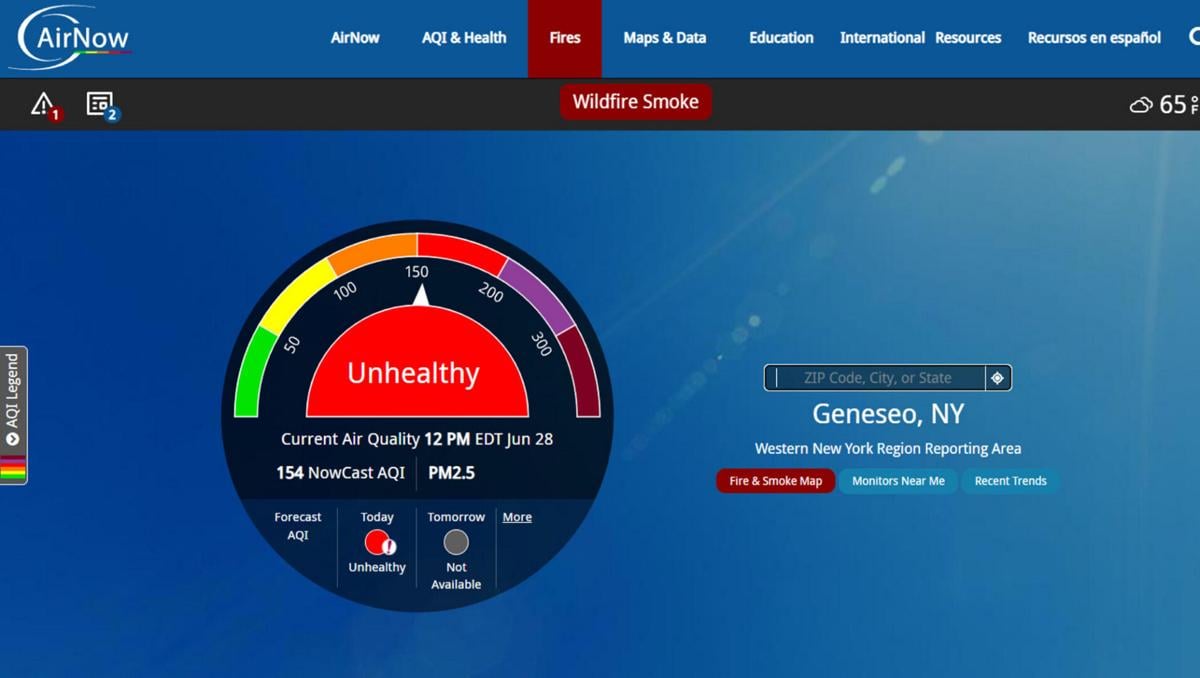Click the yellow segment of AQI dial
This screenshot has width=1200, height=678.
[x=298, y=295]
